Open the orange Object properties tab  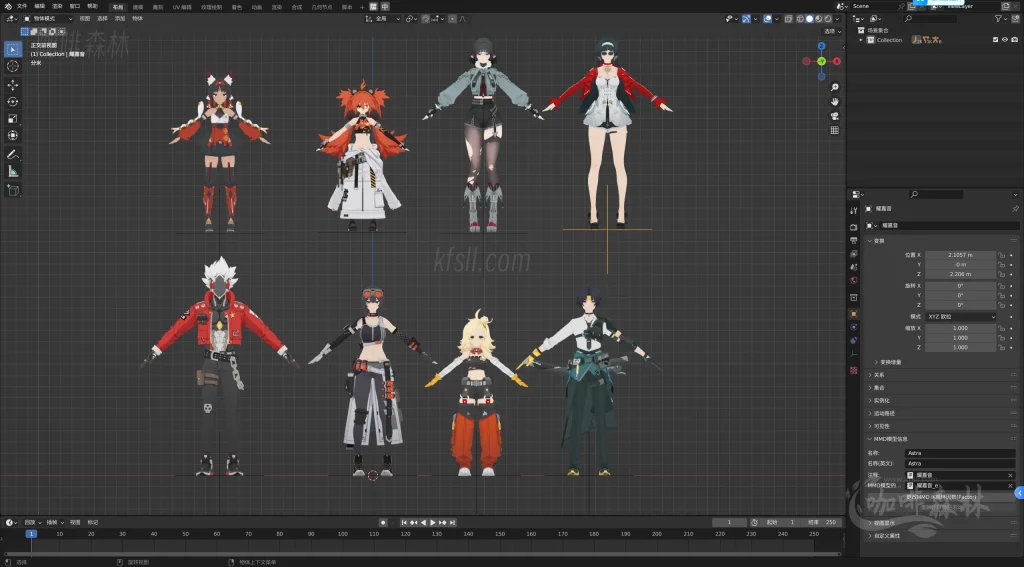[854, 314]
